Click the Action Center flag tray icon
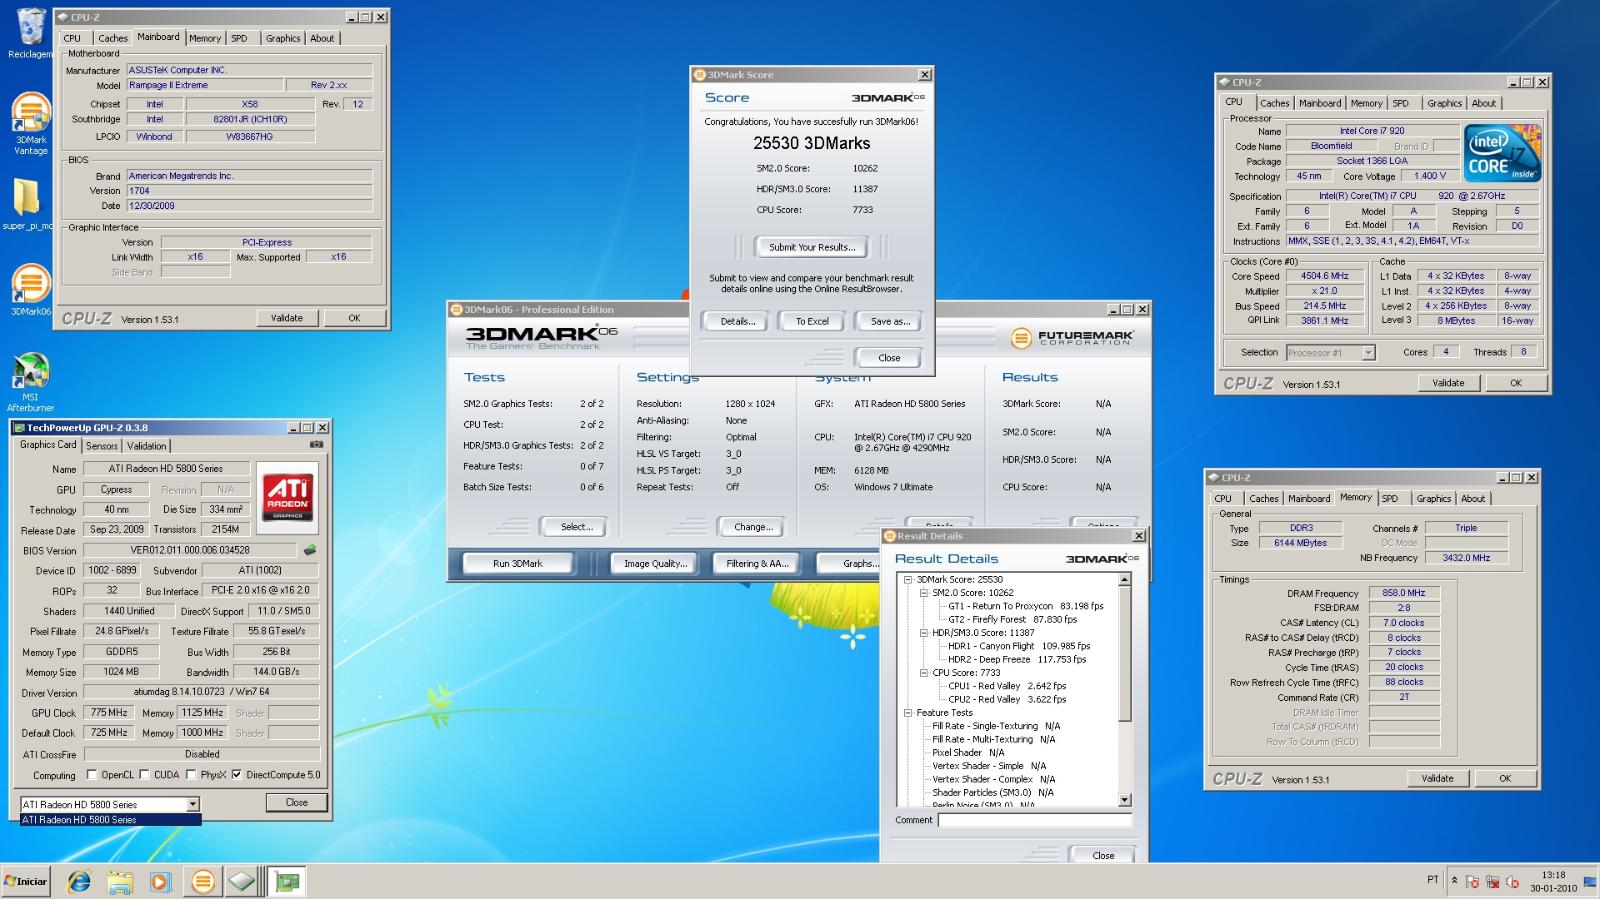 click(1472, 882)
